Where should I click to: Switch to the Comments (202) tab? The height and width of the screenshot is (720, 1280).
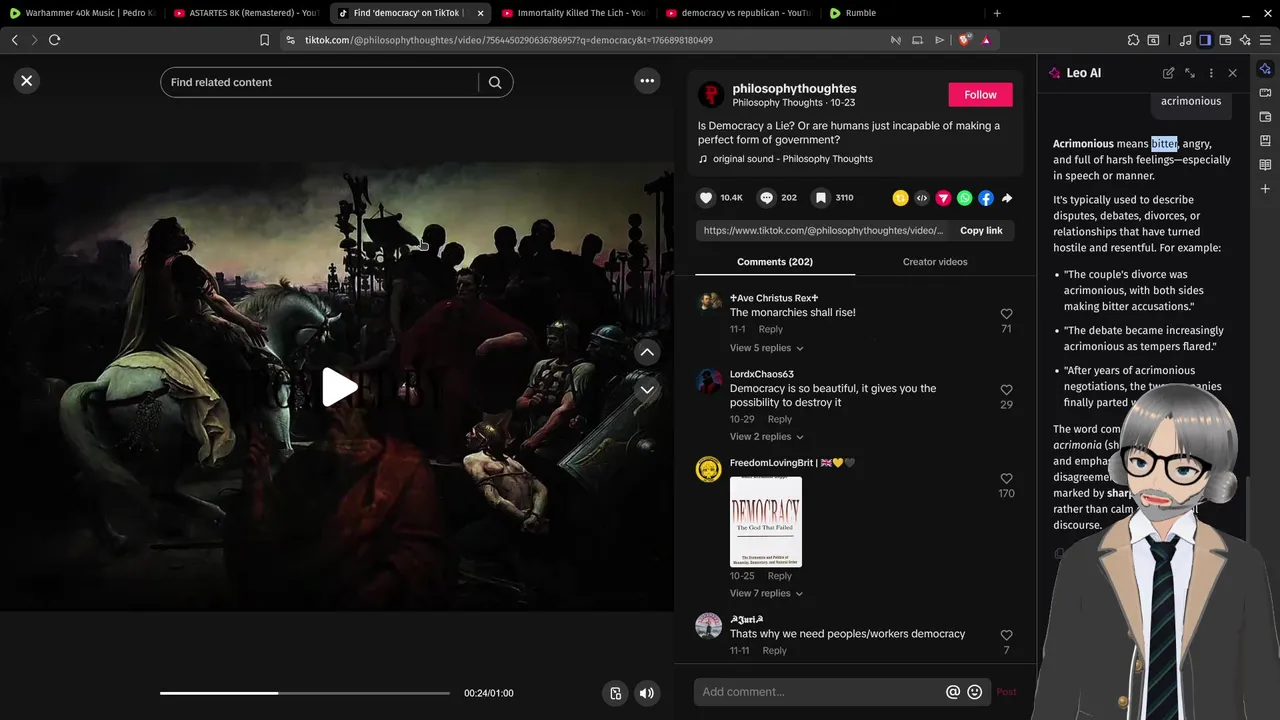pos(775,262)
